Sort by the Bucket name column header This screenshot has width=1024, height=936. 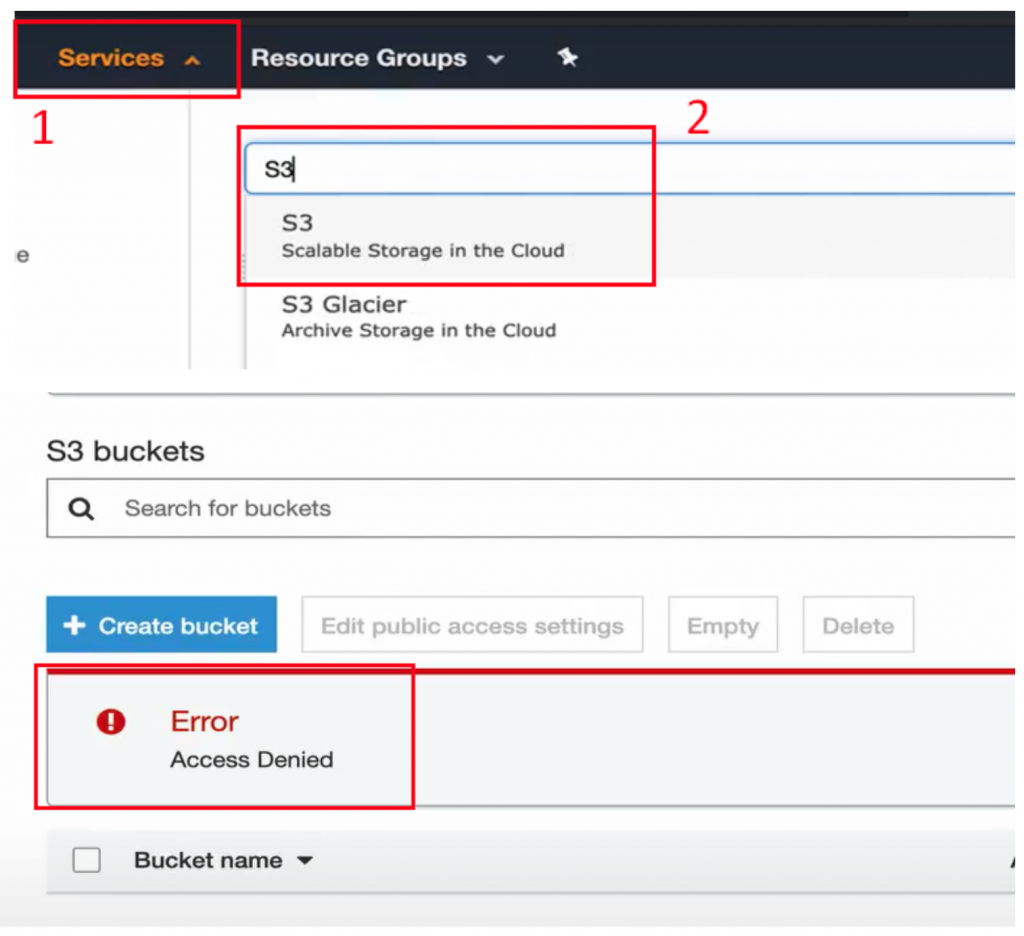208,860
